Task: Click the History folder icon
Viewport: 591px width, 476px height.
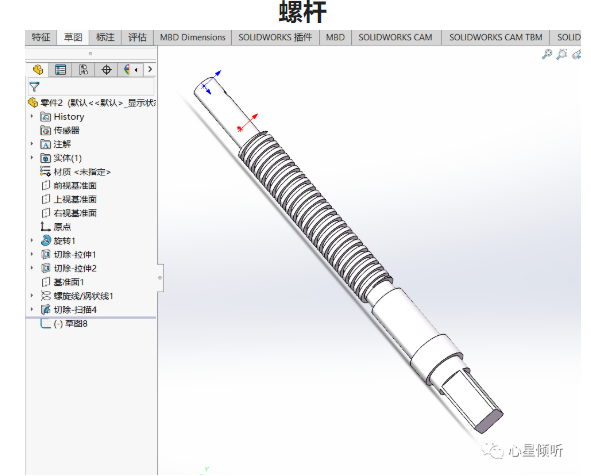Action: pos(45,117)
